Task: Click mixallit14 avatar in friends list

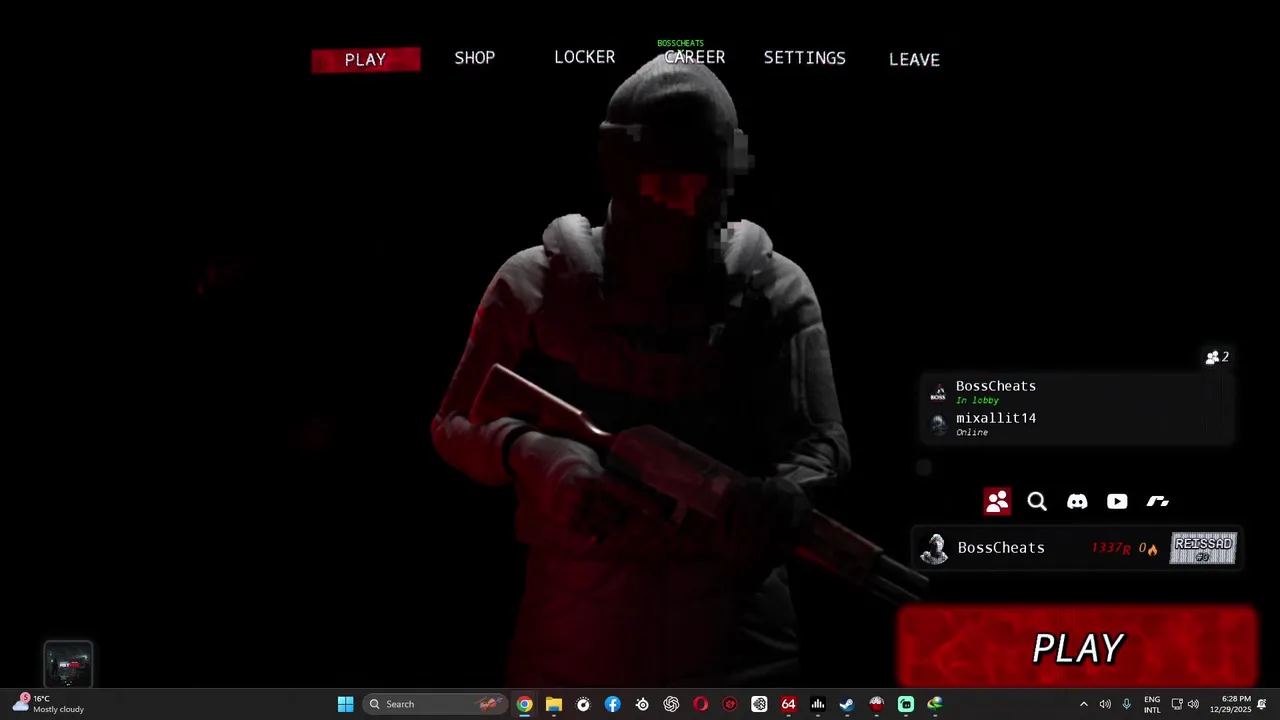Action: click(938, 425)
